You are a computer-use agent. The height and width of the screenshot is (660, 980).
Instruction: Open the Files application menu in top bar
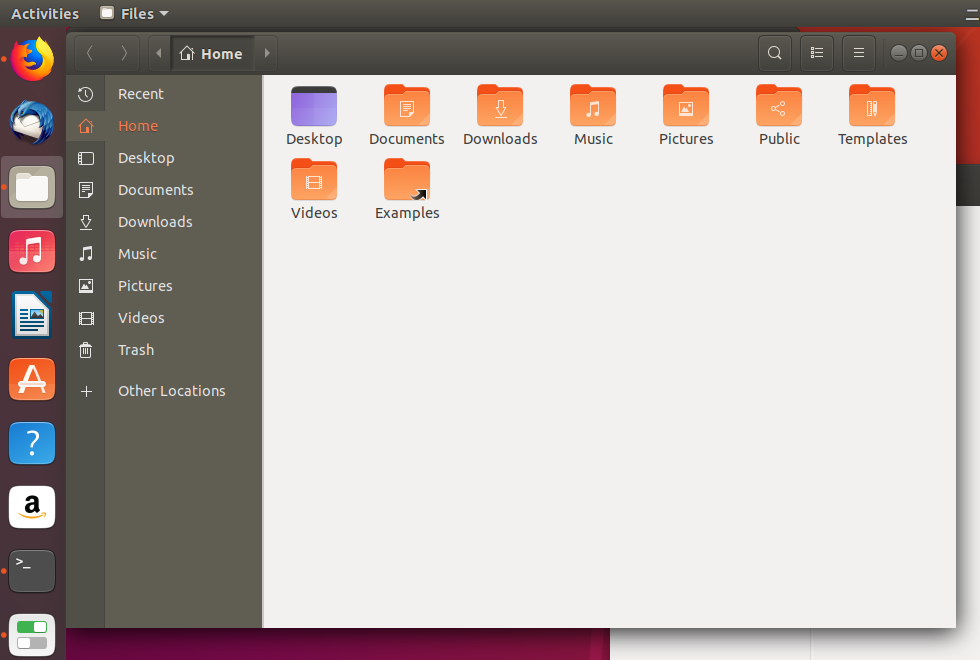pos(134,13)
